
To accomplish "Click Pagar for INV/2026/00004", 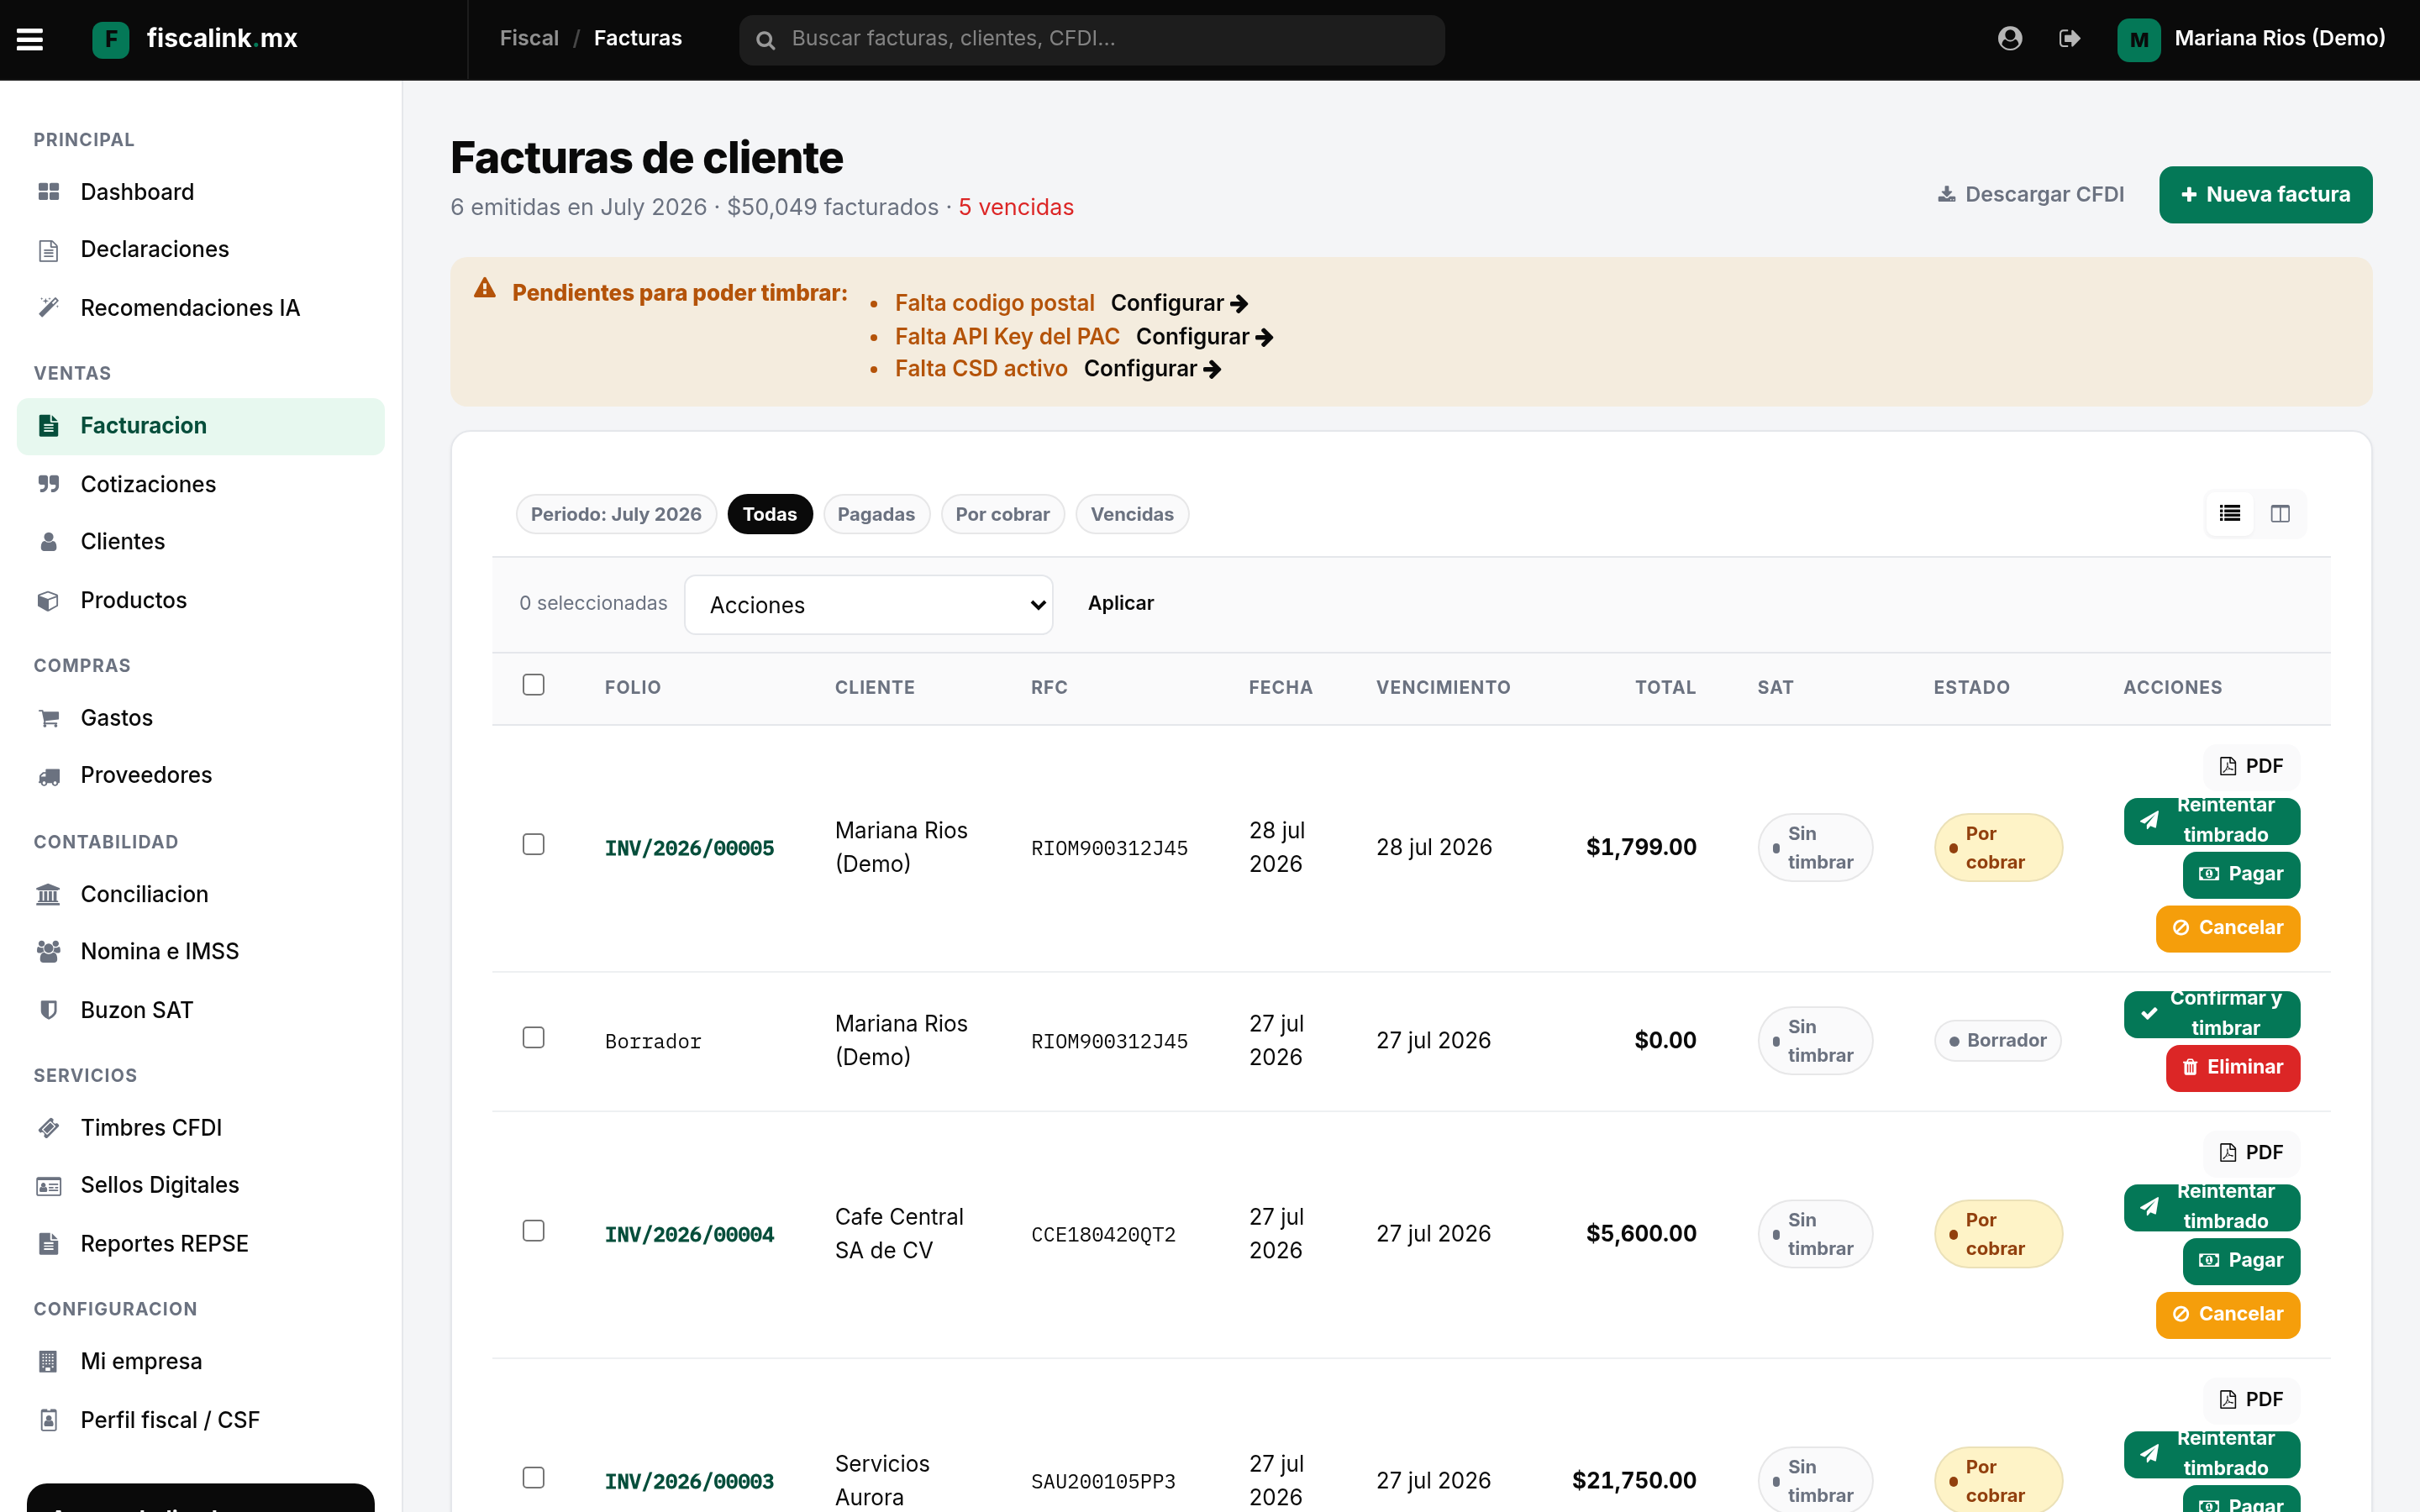I will coord(2241,1261).
